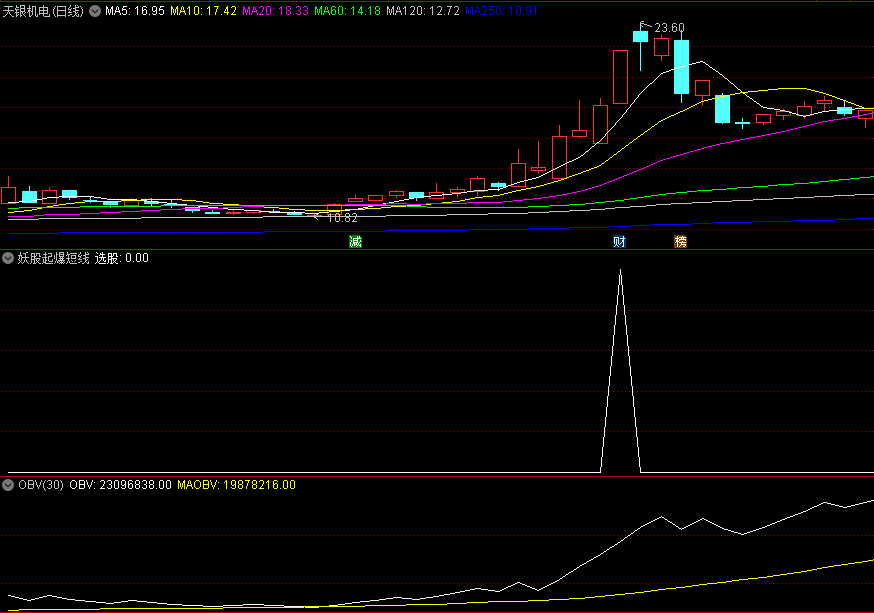Expand the dropdown beside 天银机电(日线)
The width and height of the screenshot is (874, 613).
tap(95, 11)
